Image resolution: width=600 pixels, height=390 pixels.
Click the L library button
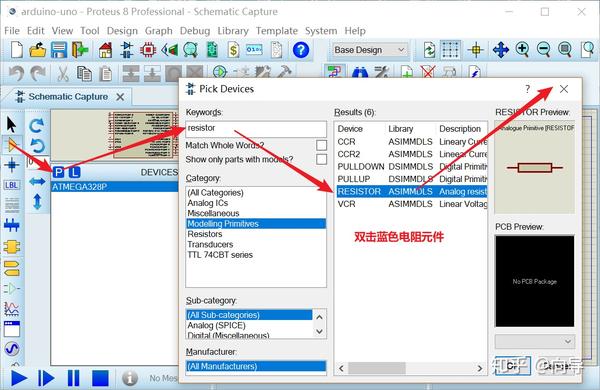(74, 172)
